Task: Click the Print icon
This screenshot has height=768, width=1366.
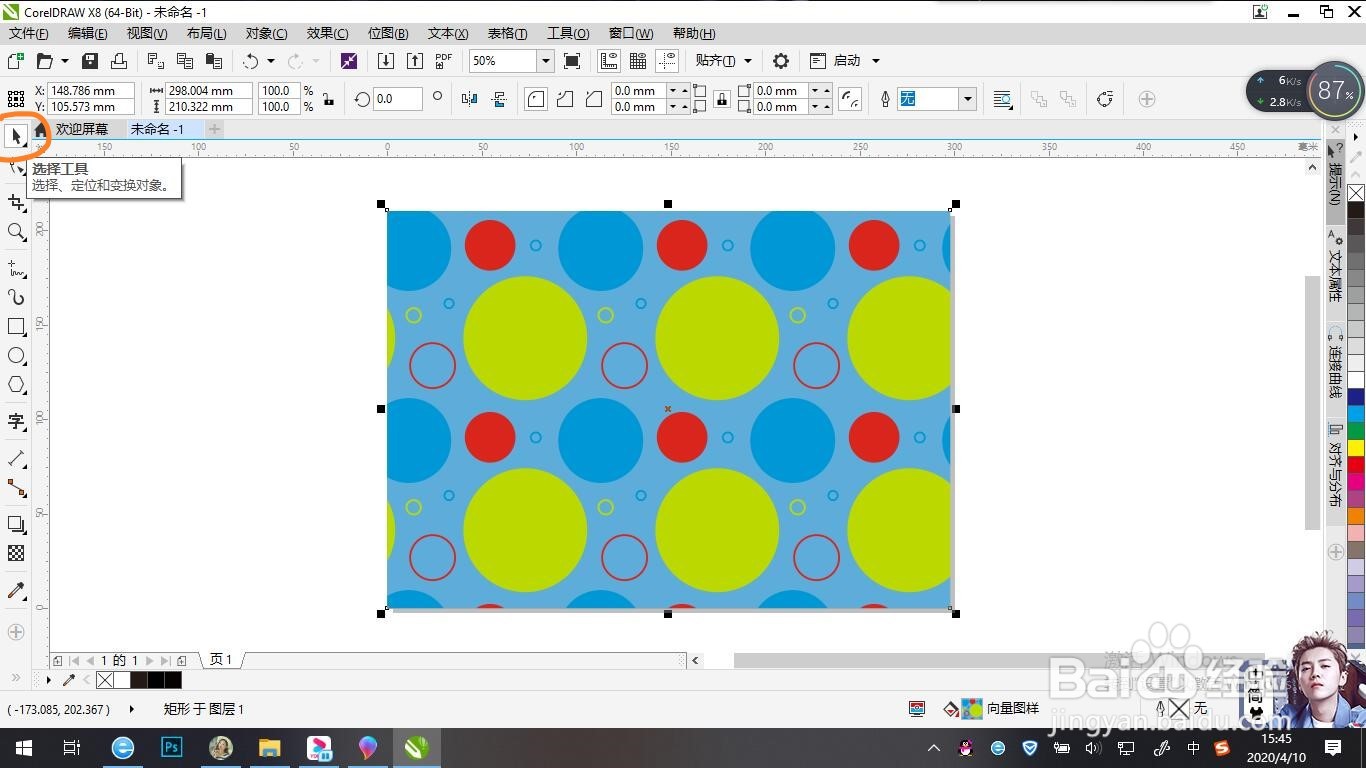Action: (x=119, y=61)
